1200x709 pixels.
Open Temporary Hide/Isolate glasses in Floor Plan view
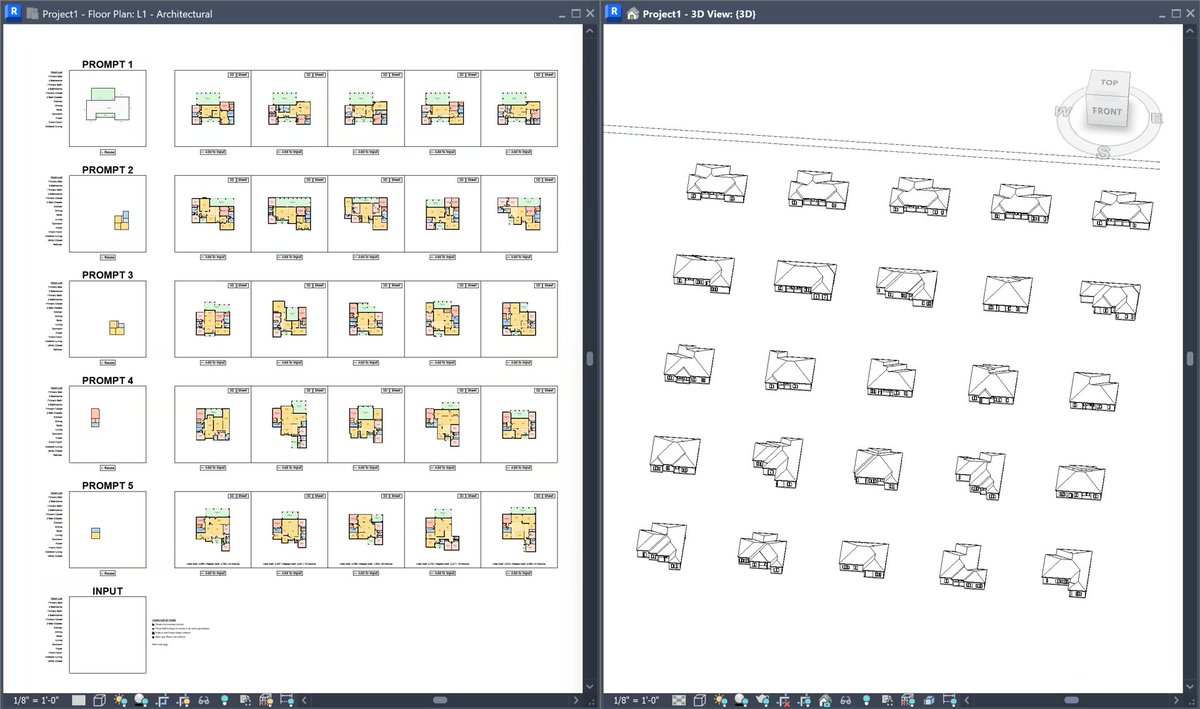click(203, 700)
